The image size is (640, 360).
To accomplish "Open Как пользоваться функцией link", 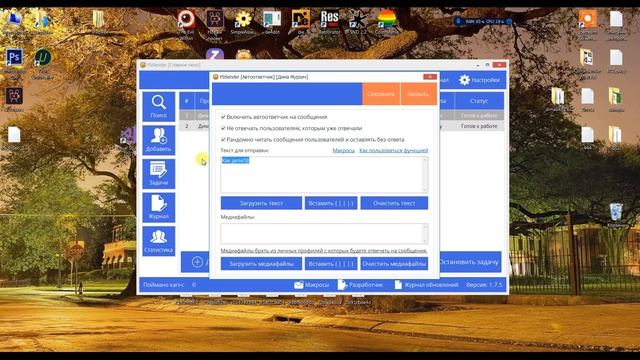I will tap(393, 151).
